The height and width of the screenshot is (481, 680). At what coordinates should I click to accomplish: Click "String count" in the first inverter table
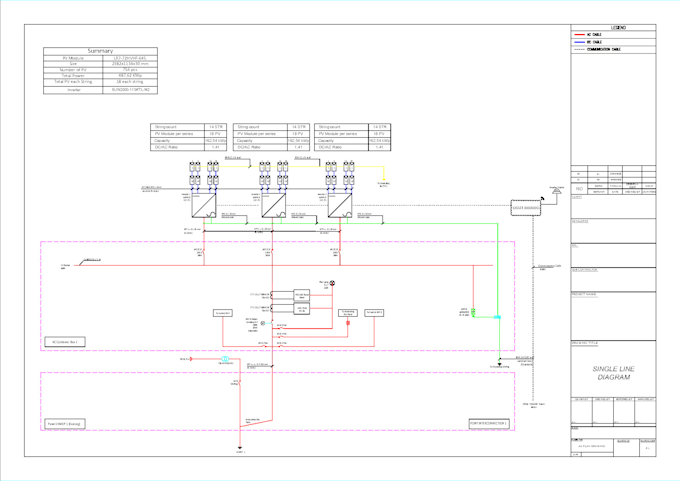[x=165, y=127]
